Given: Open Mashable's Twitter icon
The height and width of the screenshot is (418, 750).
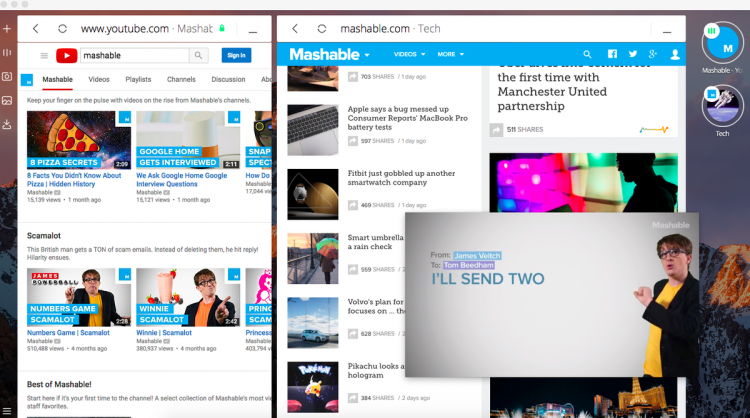Looking at the screenshot, I should click(x=633, y=54).
